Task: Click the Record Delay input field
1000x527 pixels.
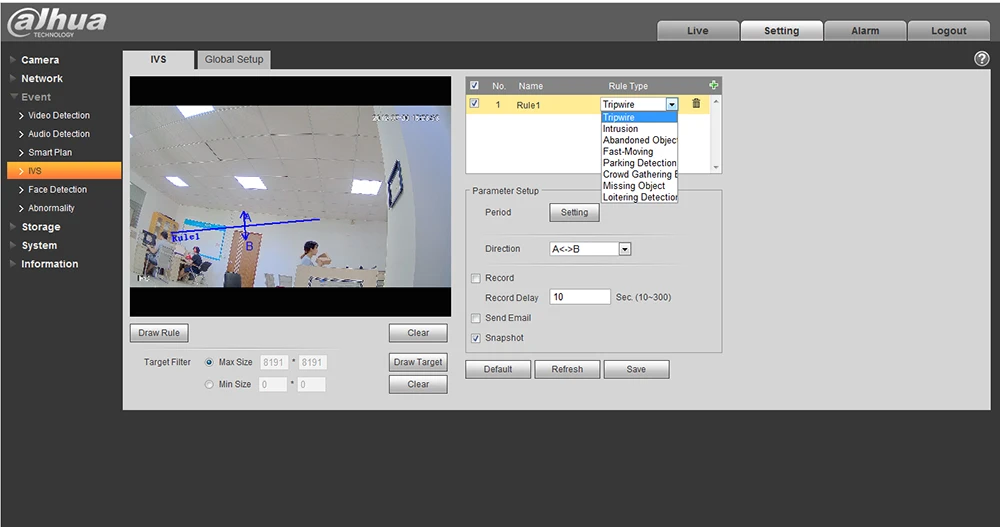Action: 580,297
